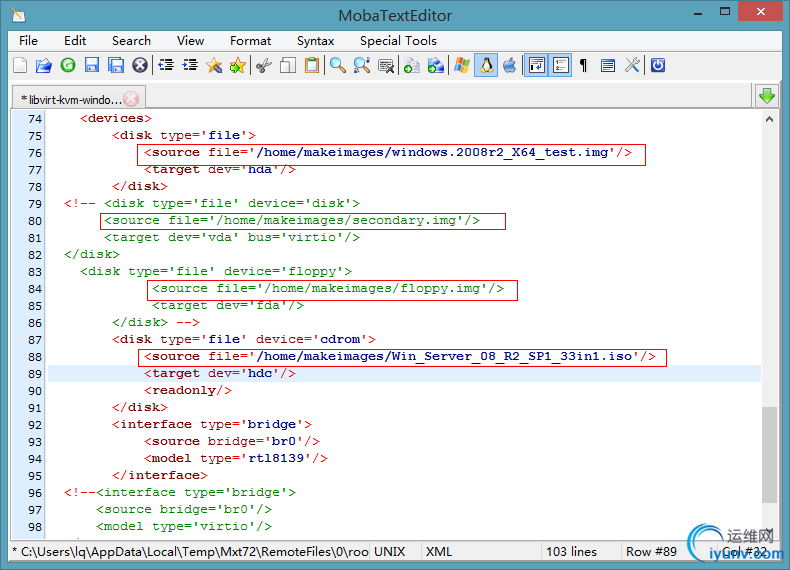790x570 pixels.
Task: Click the file path in the status bar
Action: click(190, 552)
